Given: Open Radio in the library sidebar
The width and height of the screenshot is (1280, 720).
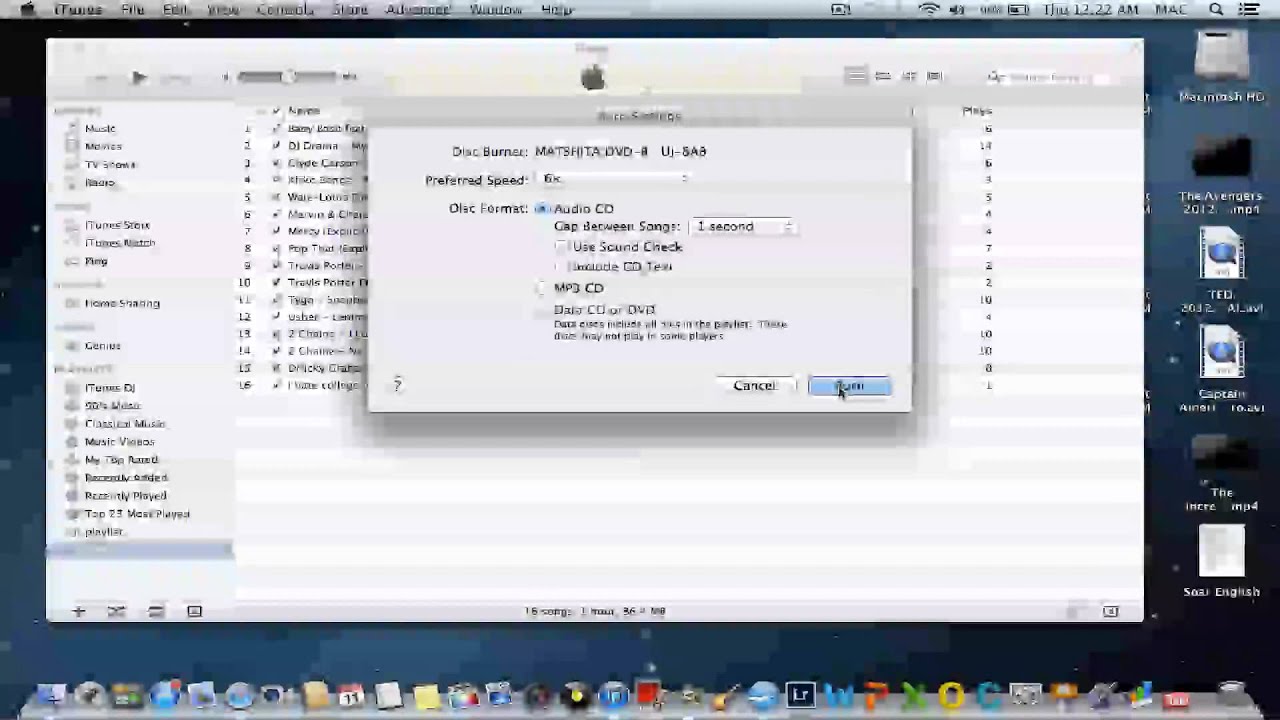Looking at the screenshot, I should point(100,182).
